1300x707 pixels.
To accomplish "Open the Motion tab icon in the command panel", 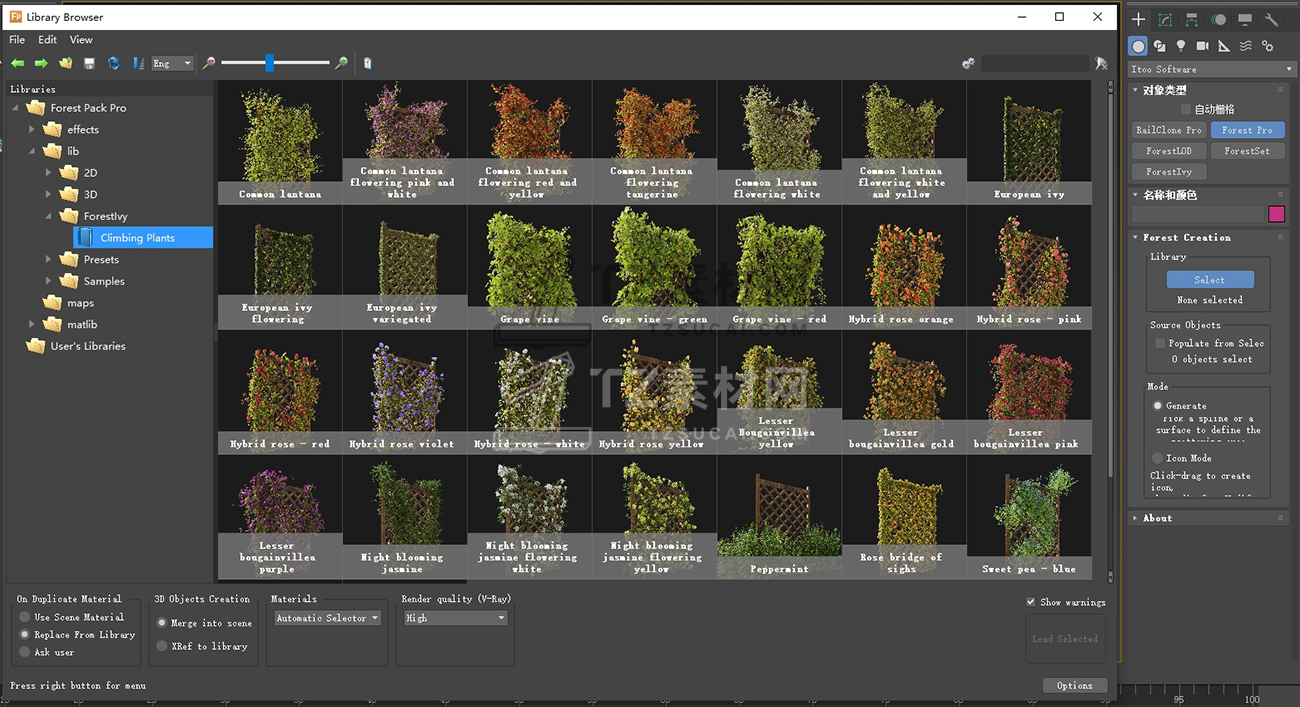I will pyautogui.click(x=1218, y=19).
